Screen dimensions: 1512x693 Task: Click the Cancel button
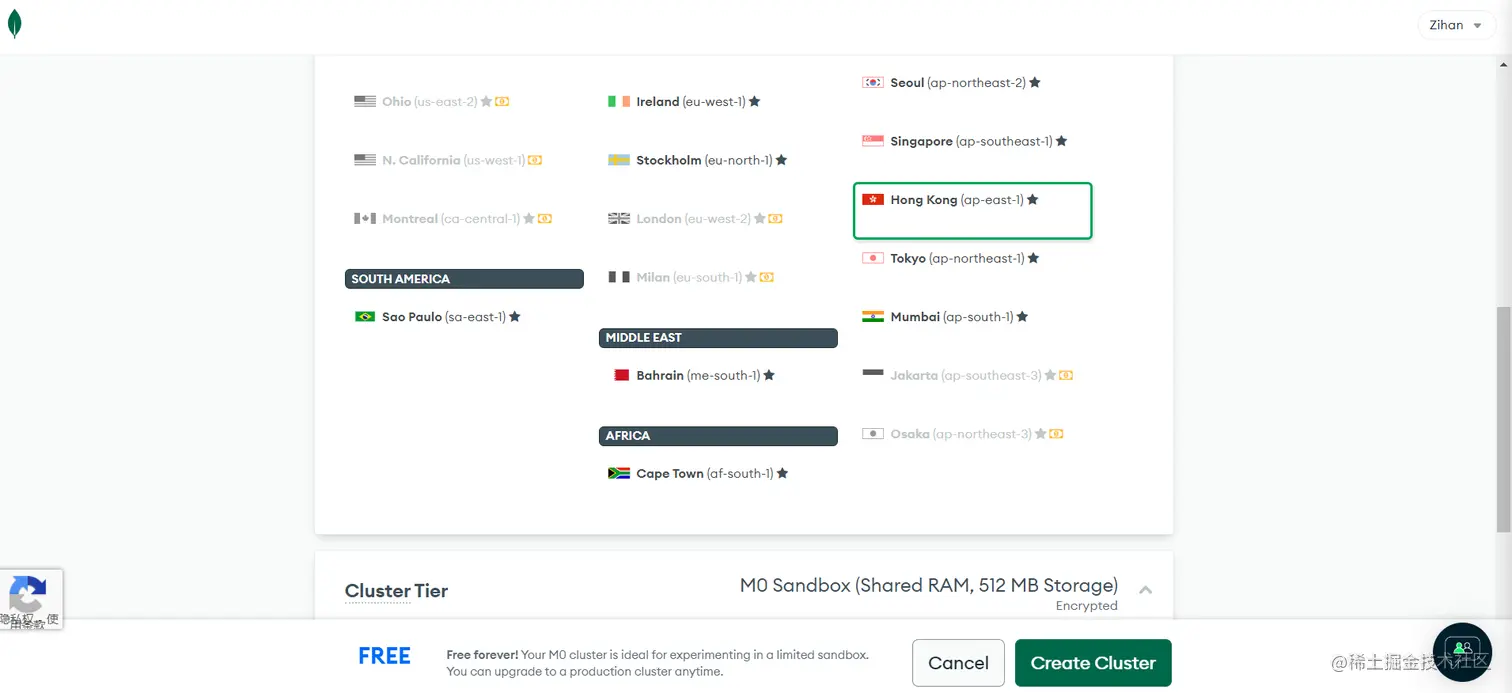pos(958,663)
